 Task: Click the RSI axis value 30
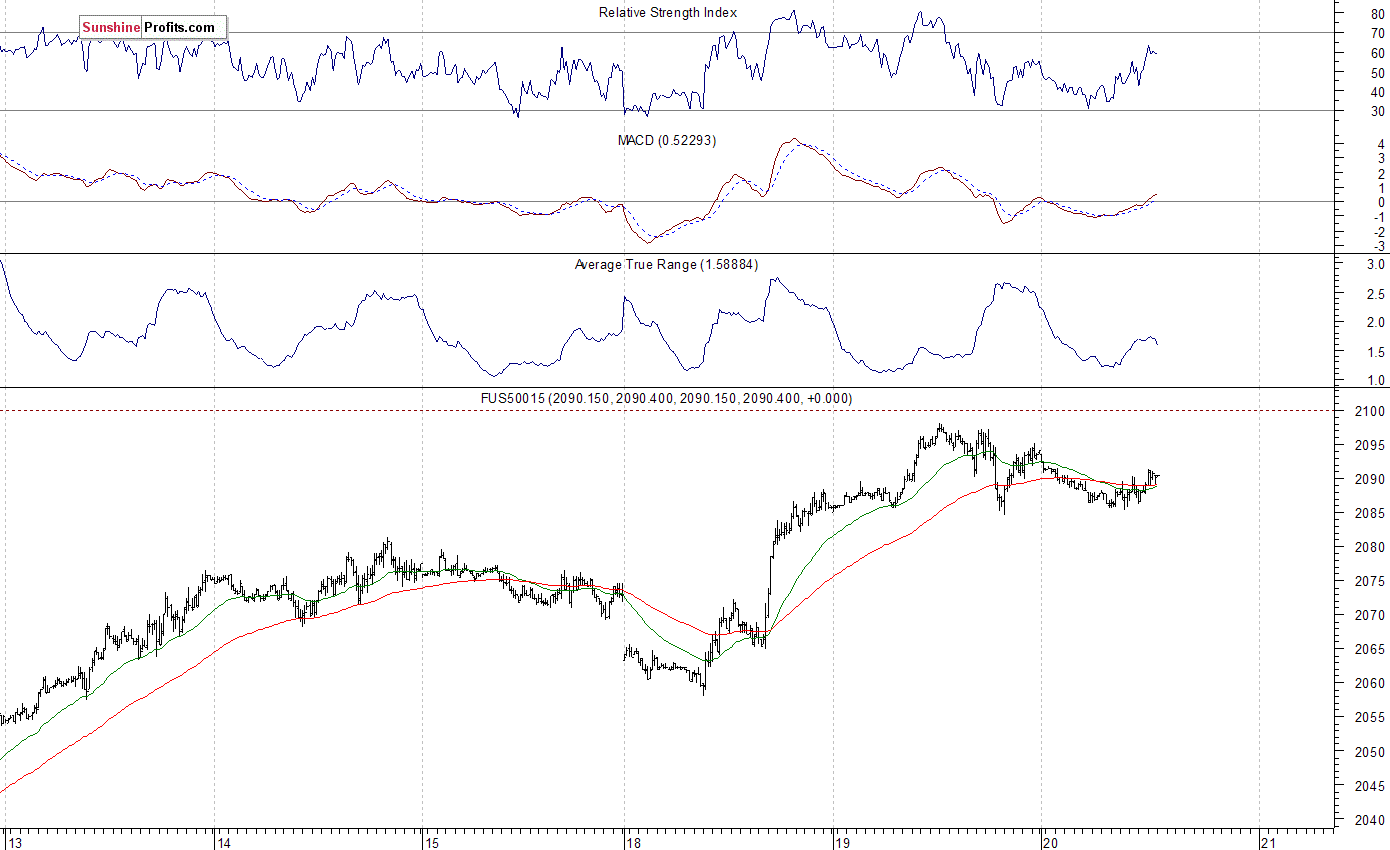(x=1378, y=111)
